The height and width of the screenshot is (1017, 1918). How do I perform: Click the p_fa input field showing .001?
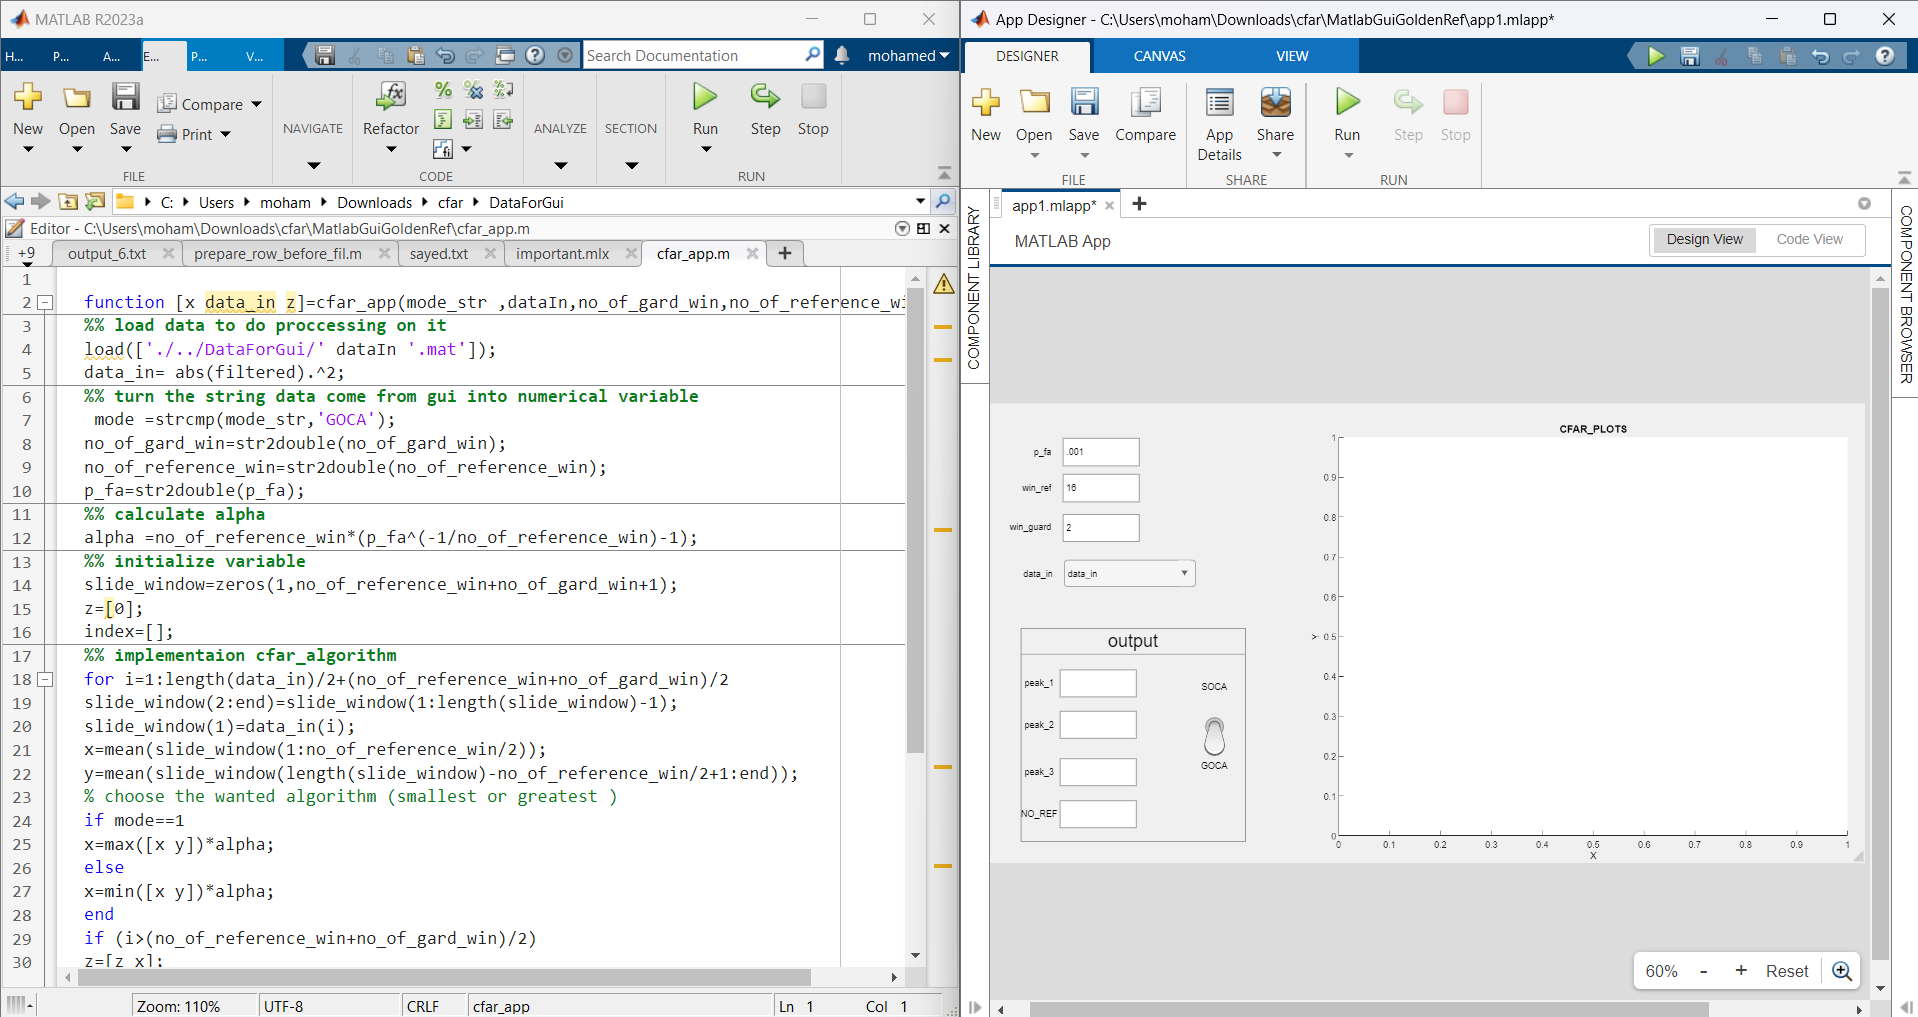tap(1100, 451)
